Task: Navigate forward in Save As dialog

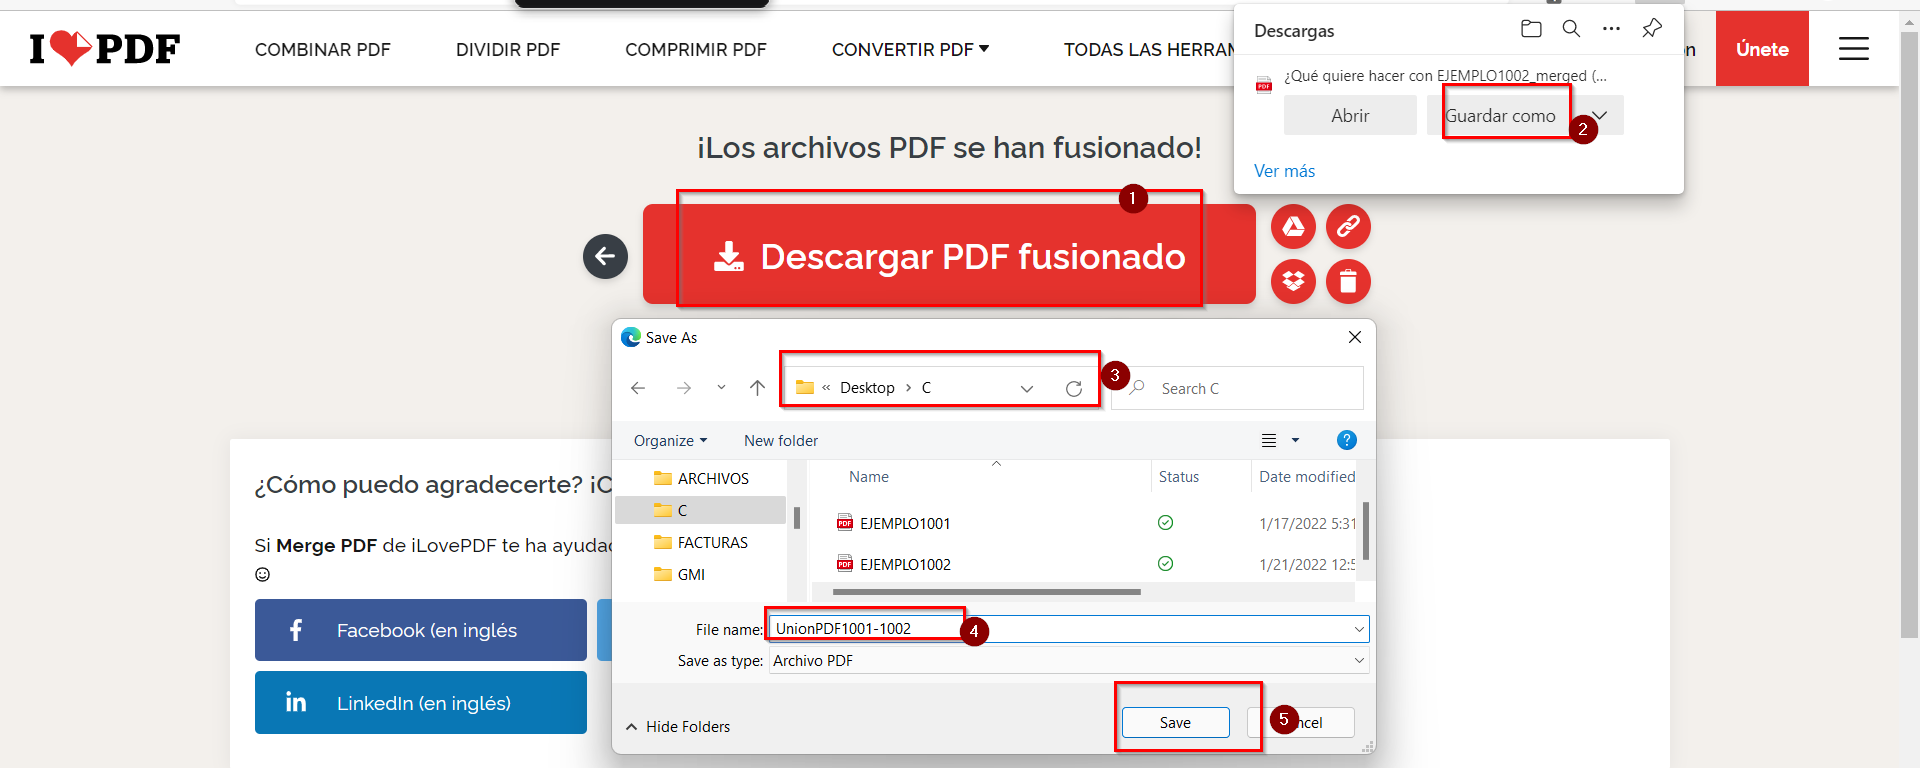Action: coord(684,388)
